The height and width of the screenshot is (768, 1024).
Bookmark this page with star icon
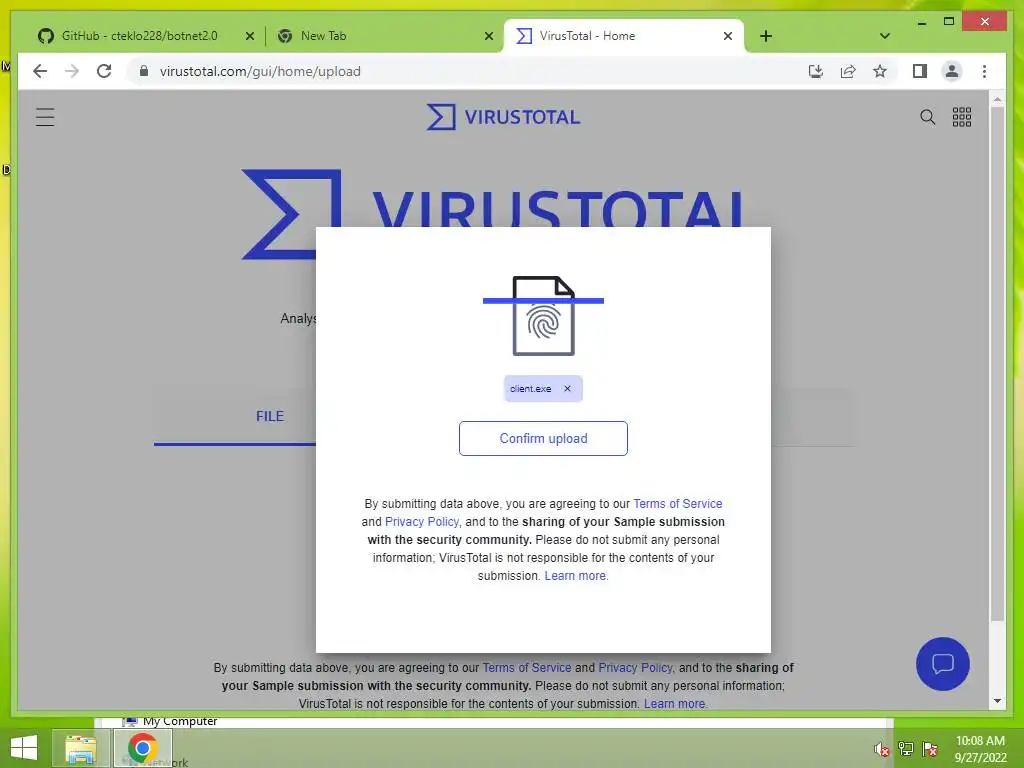[880, 71]
